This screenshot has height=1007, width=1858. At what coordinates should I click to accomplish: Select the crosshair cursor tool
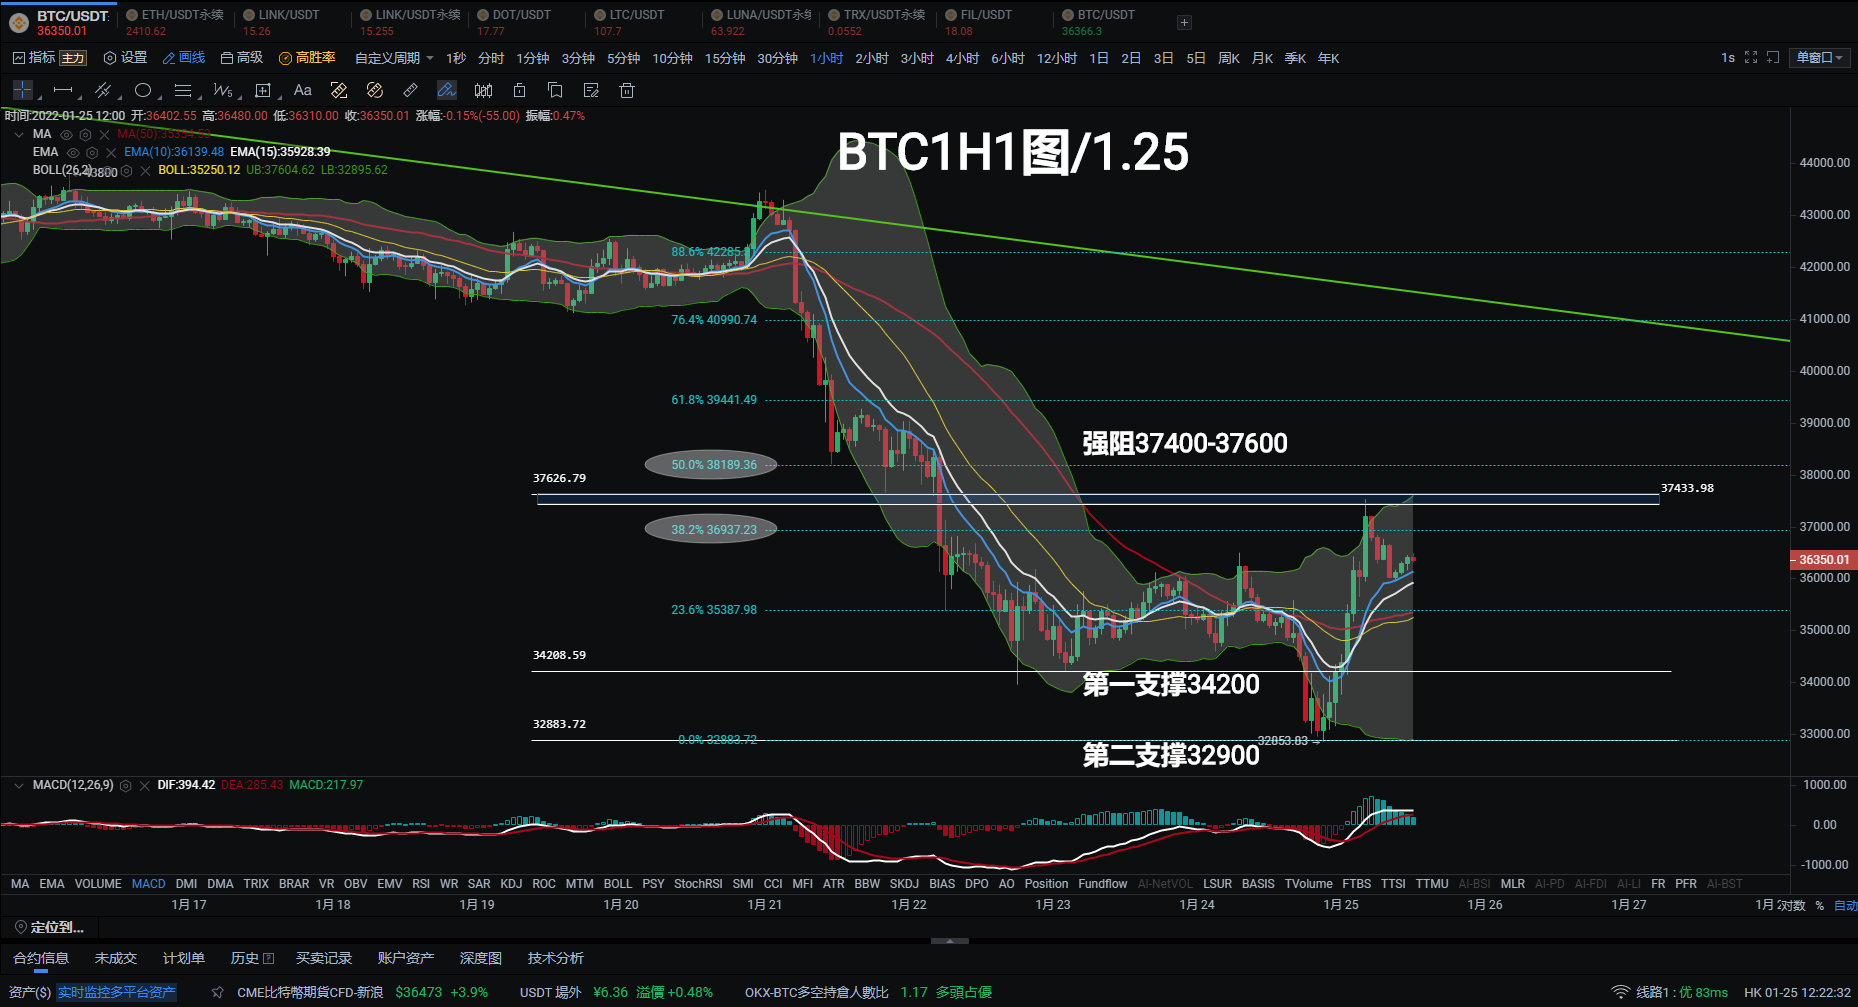click(22, 91)
